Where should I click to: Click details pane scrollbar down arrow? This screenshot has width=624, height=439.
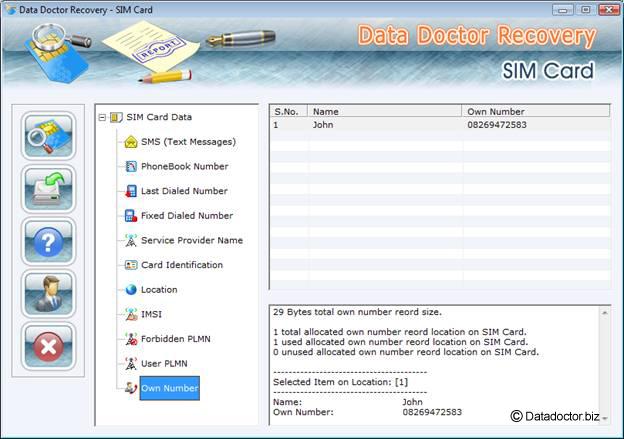point(604,418)
